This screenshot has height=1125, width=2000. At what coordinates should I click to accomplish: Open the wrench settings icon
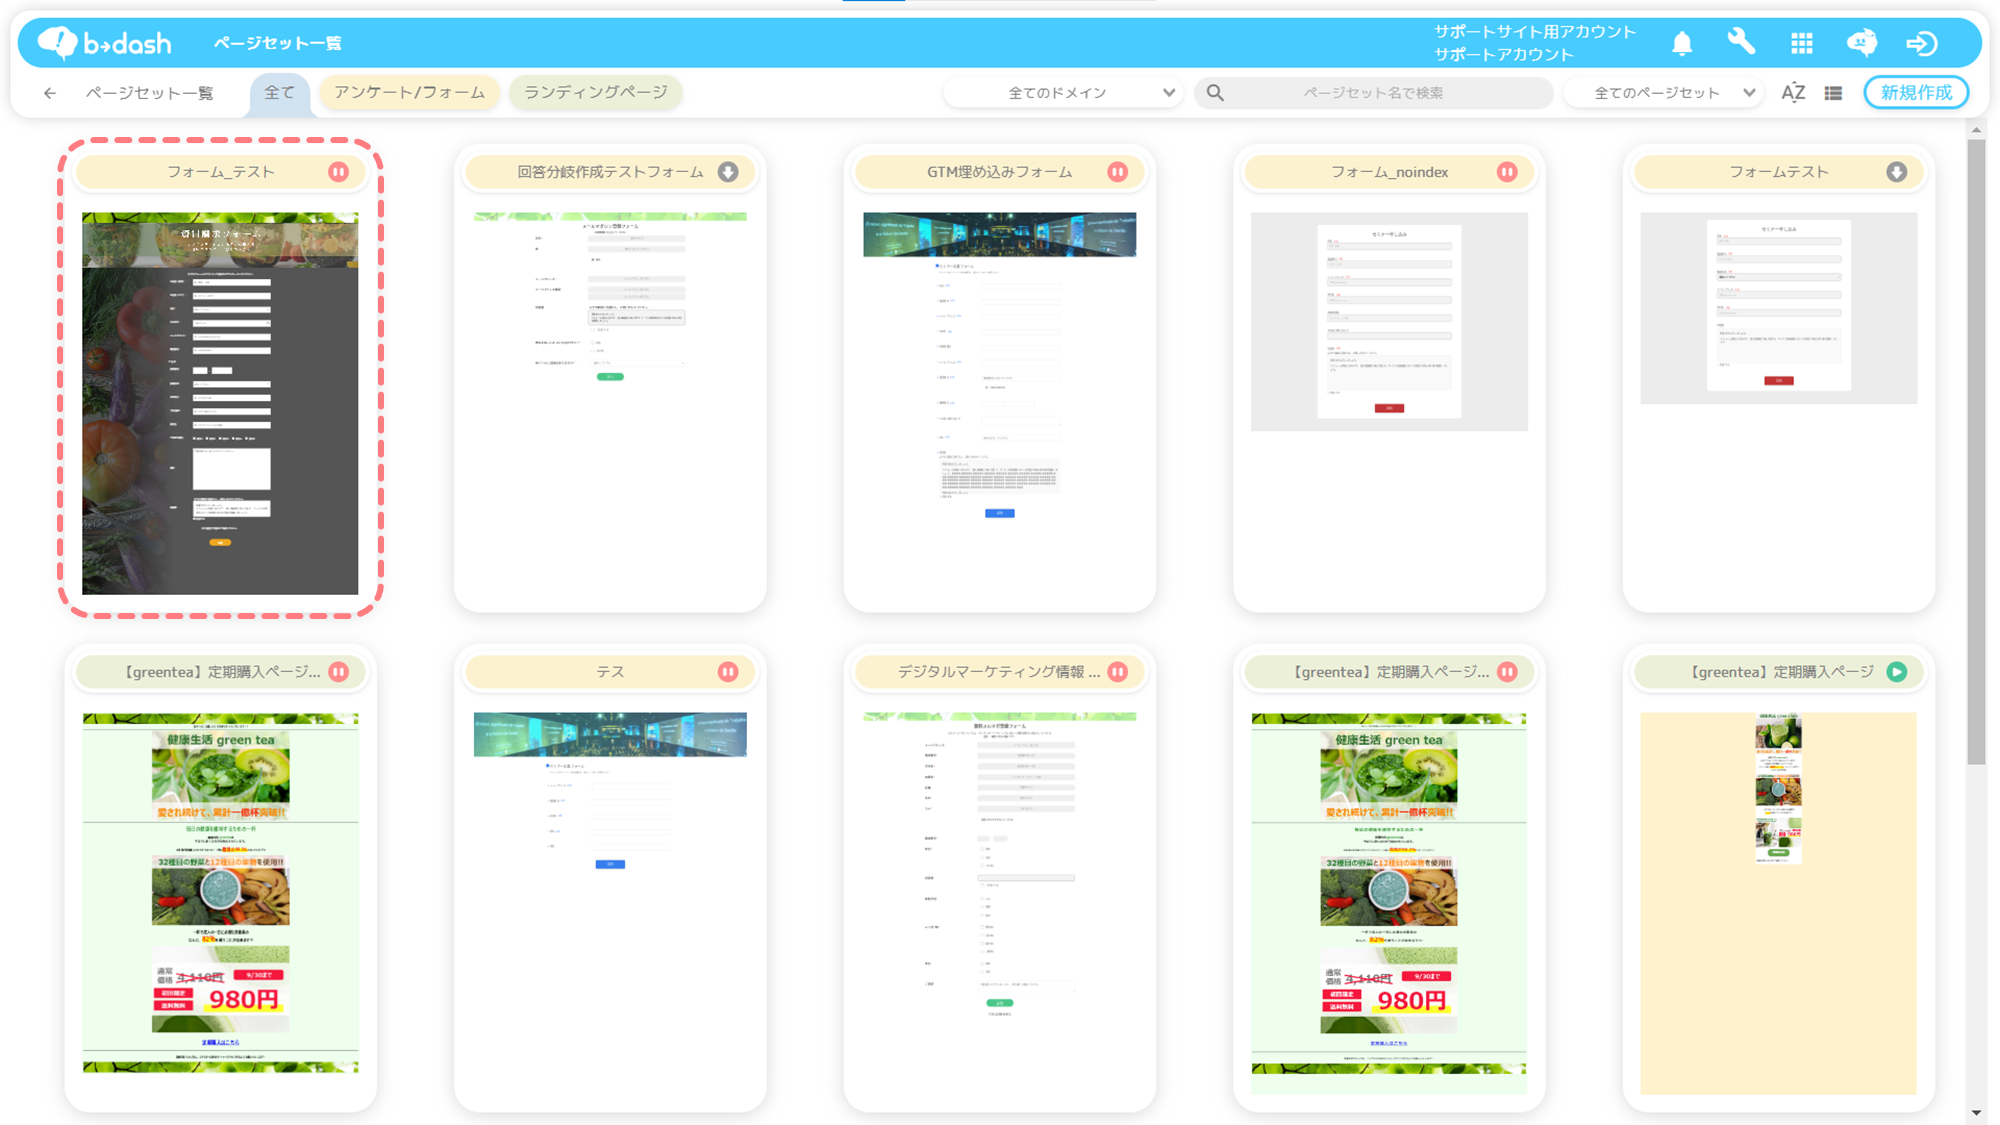point(1741,42)
